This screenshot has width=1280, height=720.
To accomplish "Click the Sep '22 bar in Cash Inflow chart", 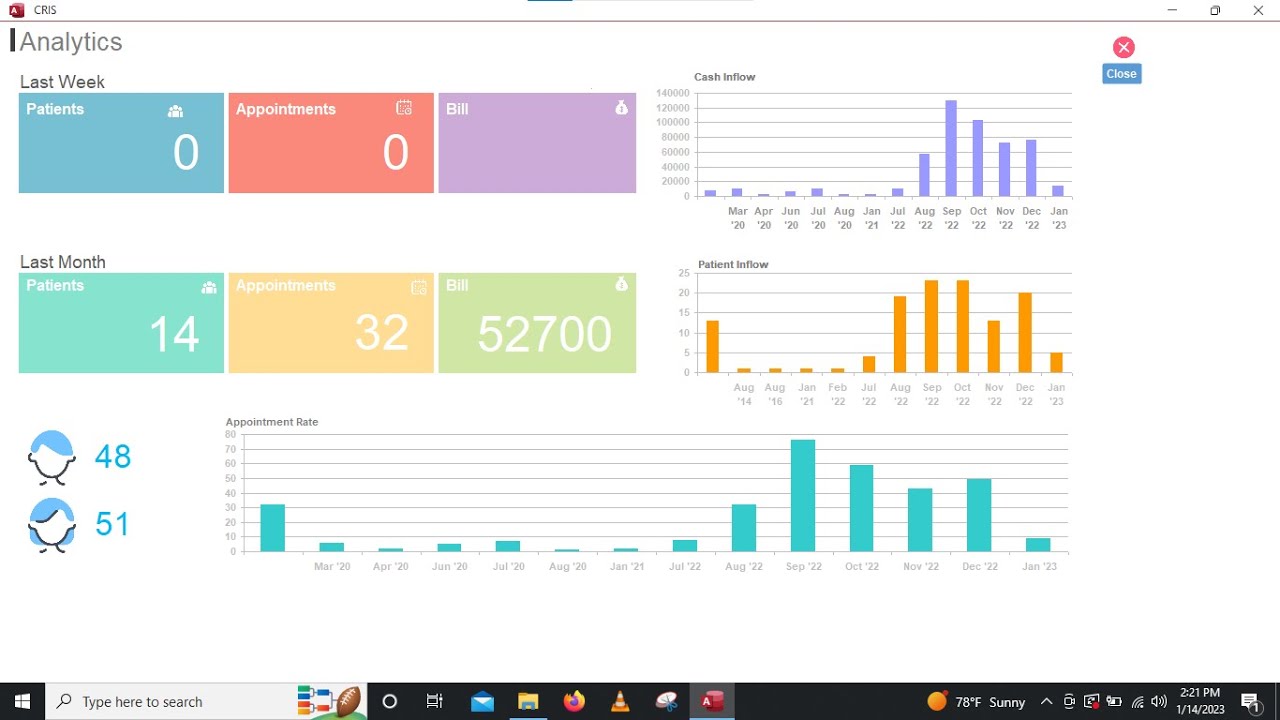I will [951, 148].
